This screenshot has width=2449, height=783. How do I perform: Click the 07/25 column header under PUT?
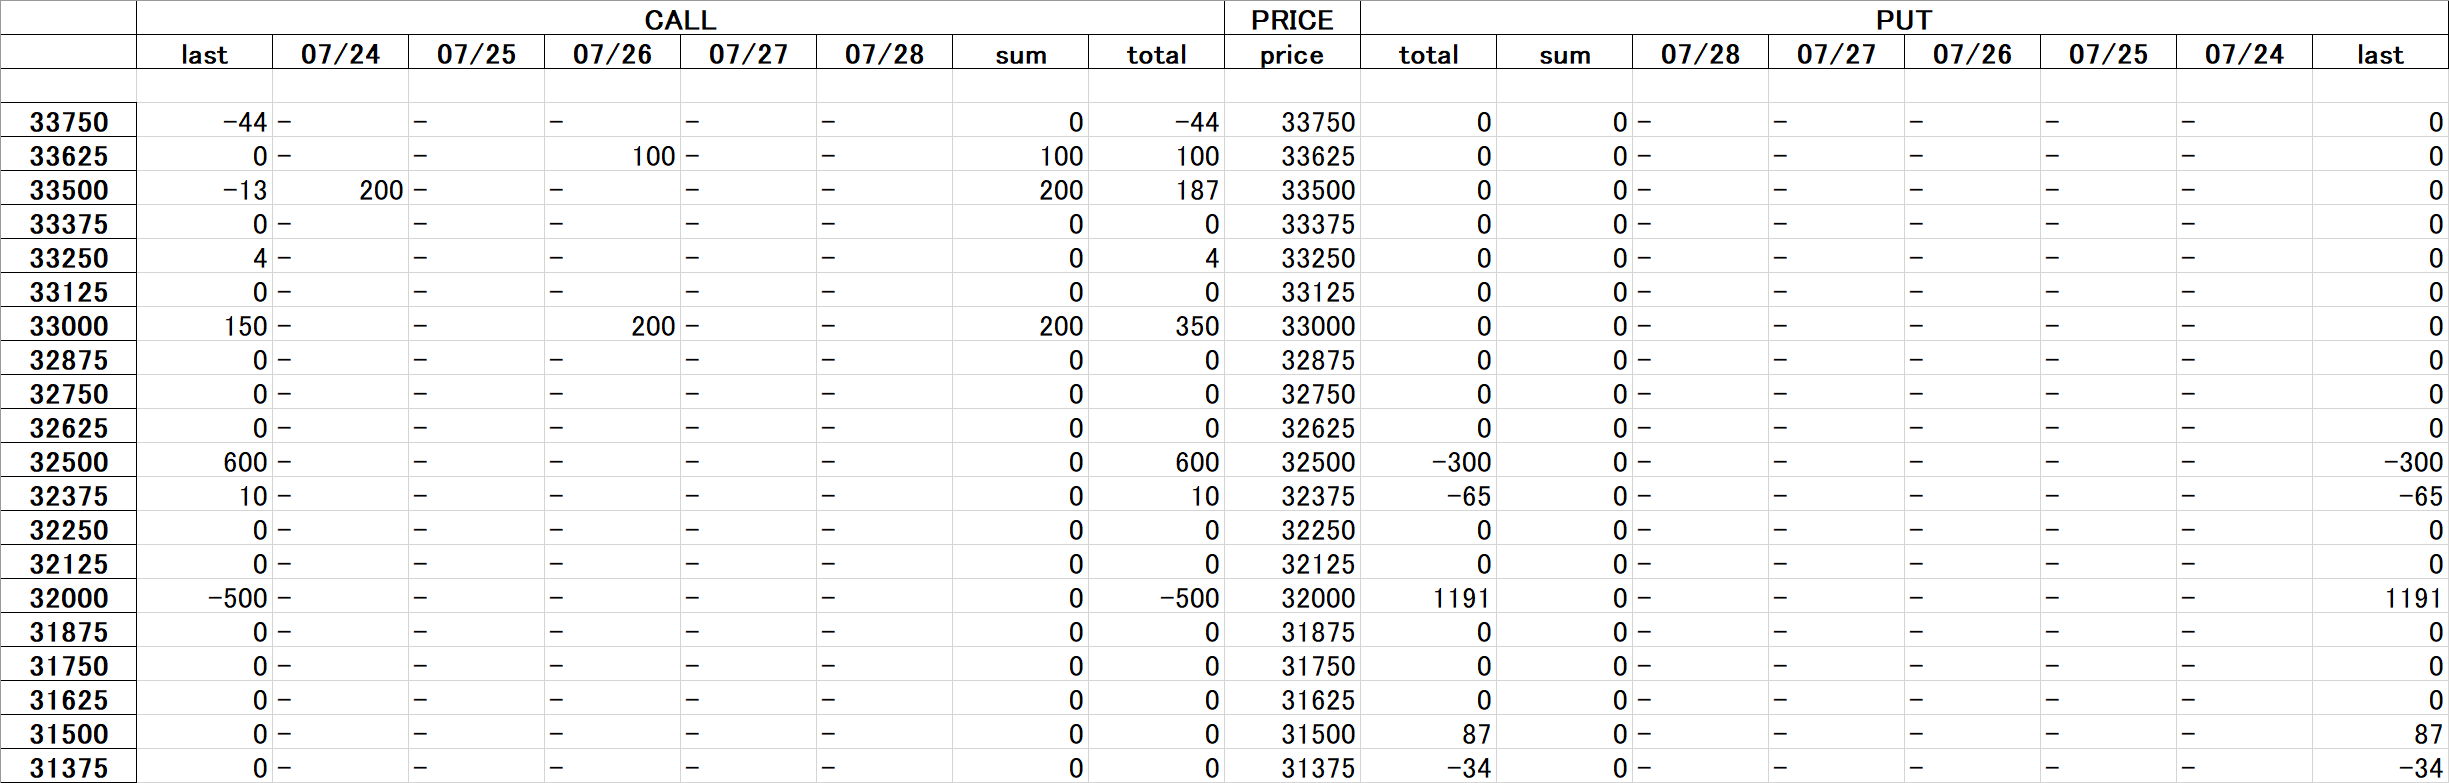2108,54
